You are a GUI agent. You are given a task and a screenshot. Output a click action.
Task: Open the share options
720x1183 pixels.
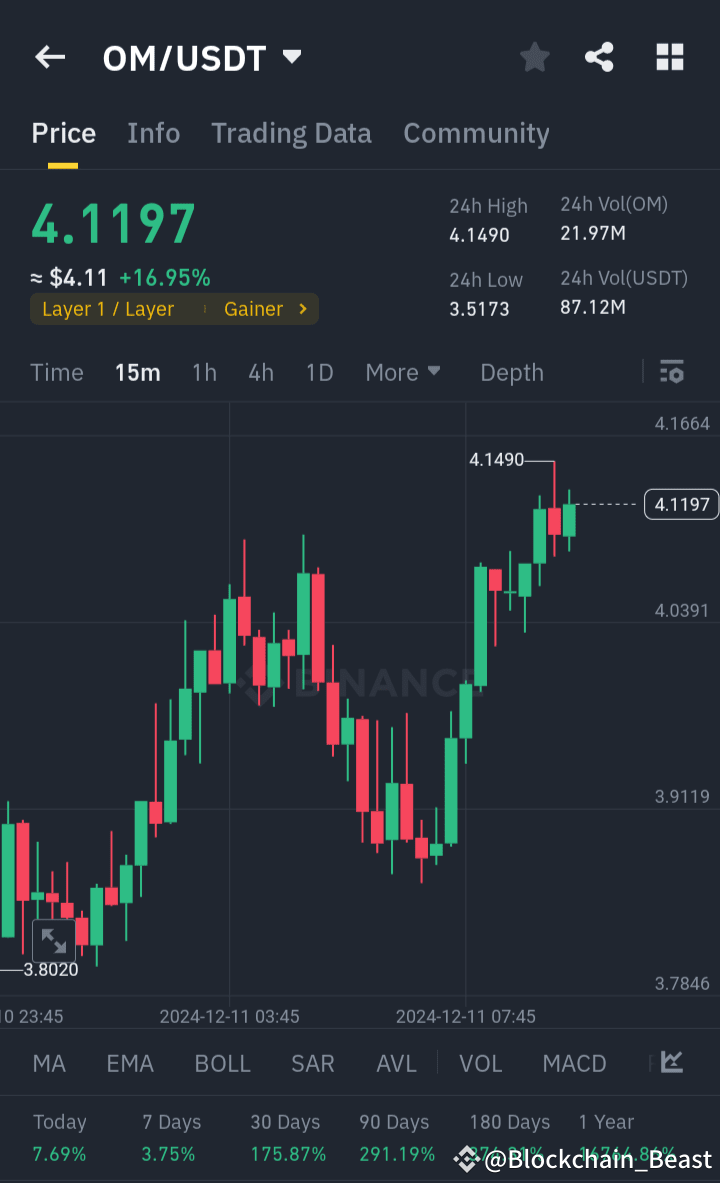599,57
